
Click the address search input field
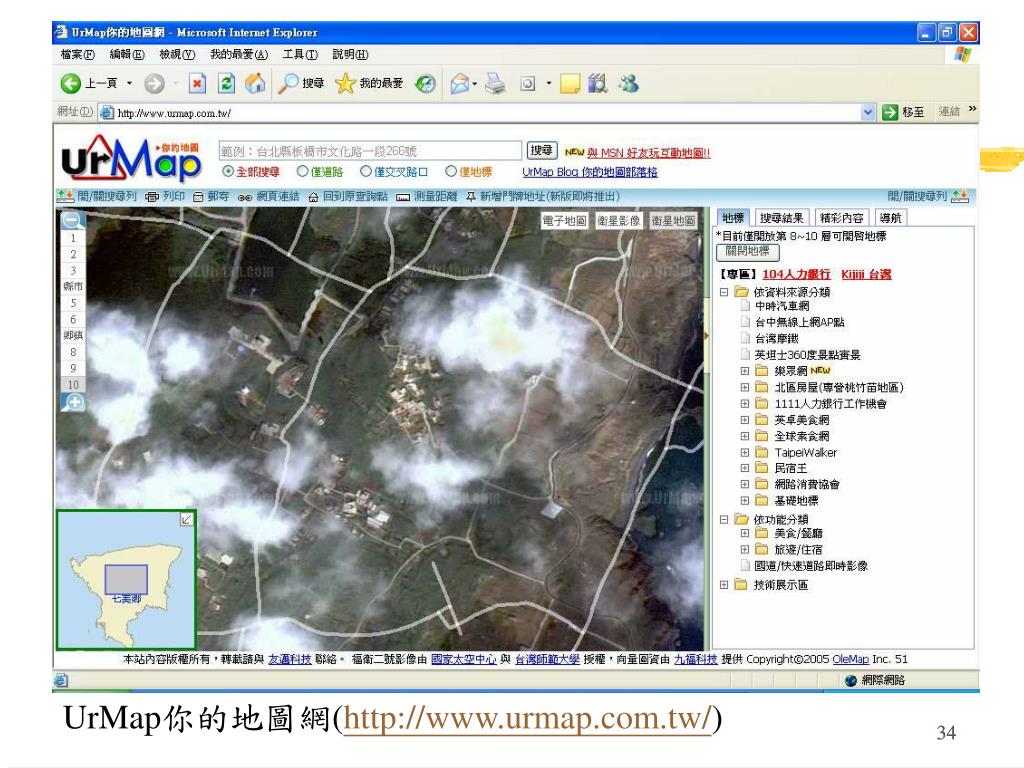pos(370,151)
